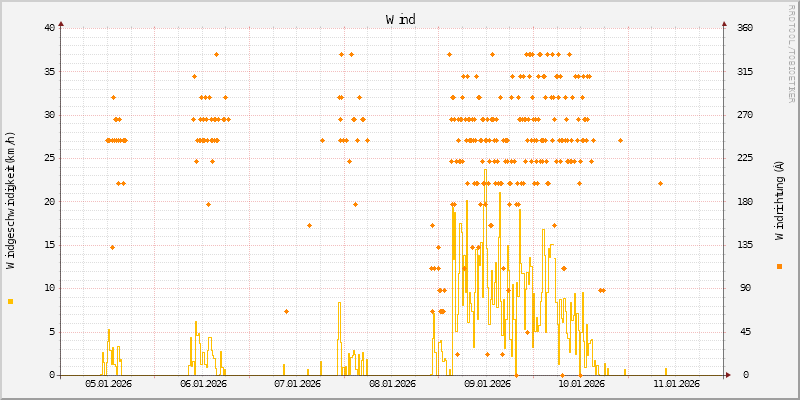Click the Windgeschwindigkeit (km/h) axis label
Image resolution: width=800 pixels, height=400 pixels.
point(11,200)
